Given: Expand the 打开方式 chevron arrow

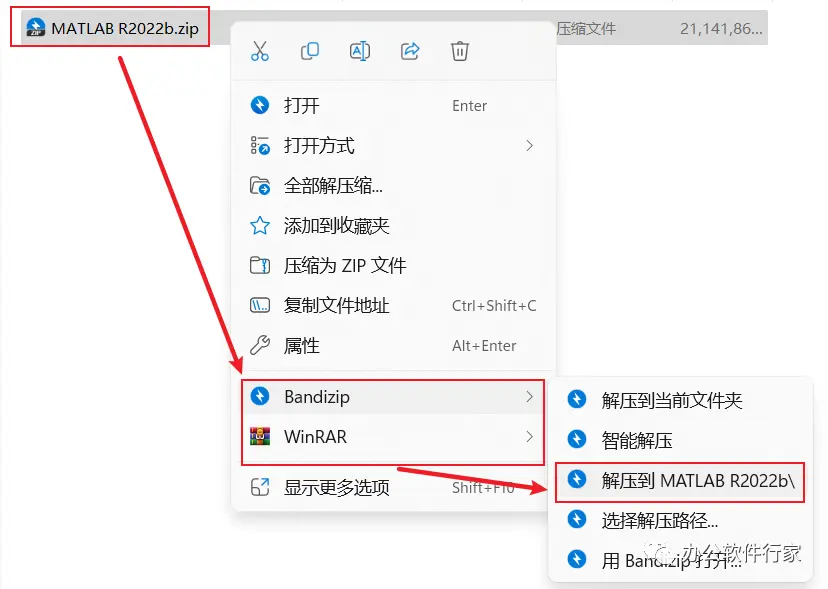Looking at the screenshot, I should (530, 145).
